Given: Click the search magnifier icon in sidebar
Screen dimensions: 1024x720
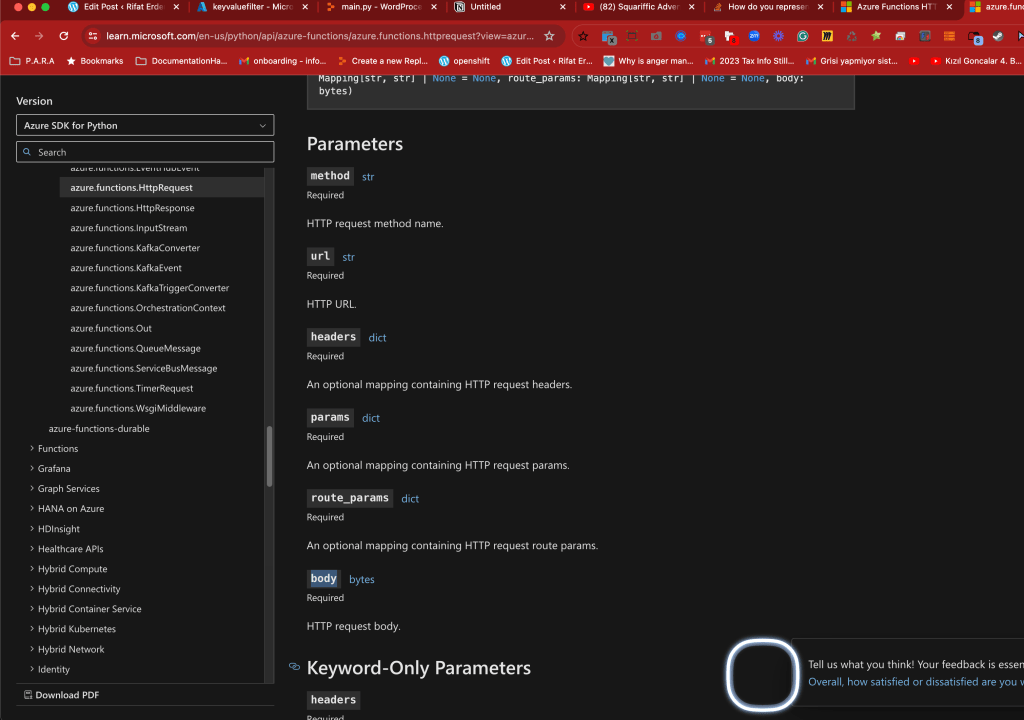Looking at the screenshot, I should (x=27, y=152).
